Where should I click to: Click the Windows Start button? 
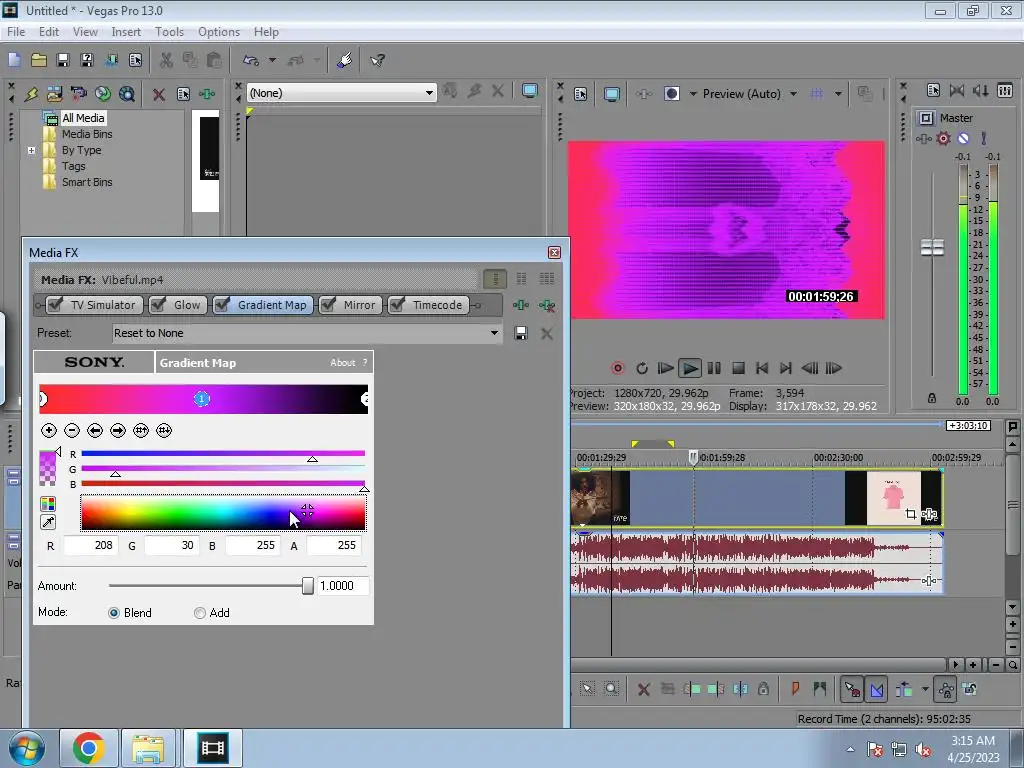point(27,748)
